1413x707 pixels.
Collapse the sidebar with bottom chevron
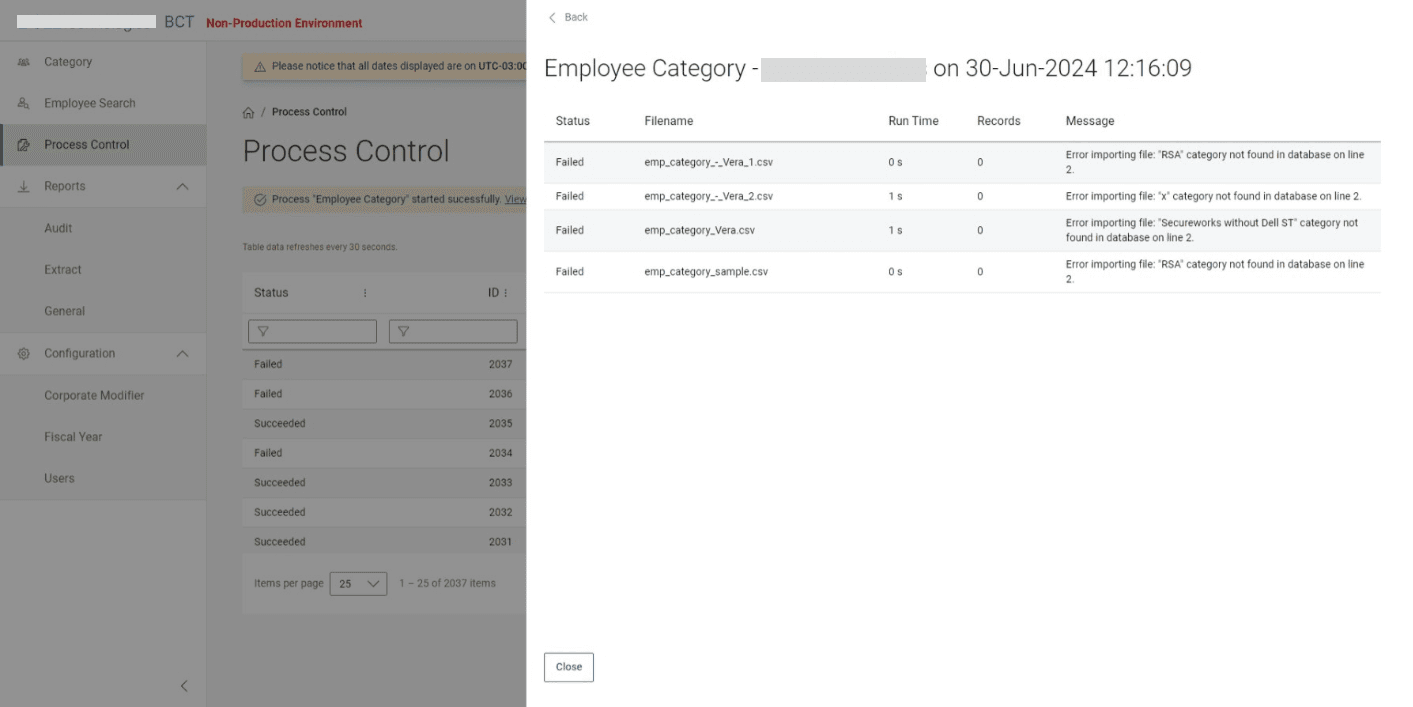[184, 686]
